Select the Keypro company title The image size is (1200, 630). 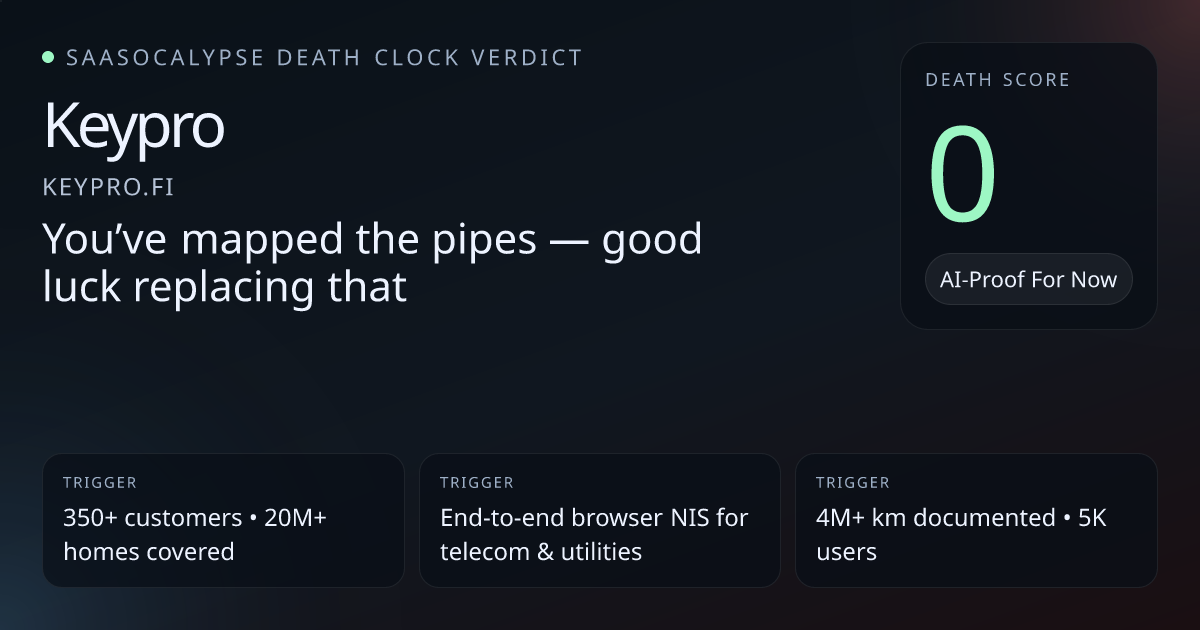[x=134, y=127]
